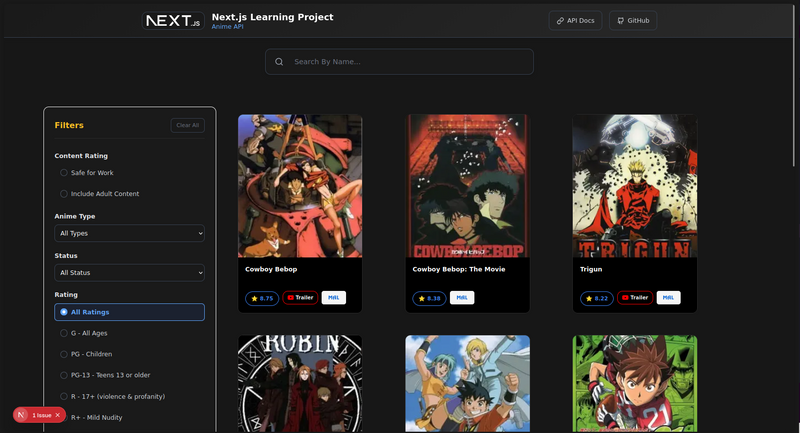Click the magnifier icon in the search bar
The image size is (800, 433).
tap(279, 62)
